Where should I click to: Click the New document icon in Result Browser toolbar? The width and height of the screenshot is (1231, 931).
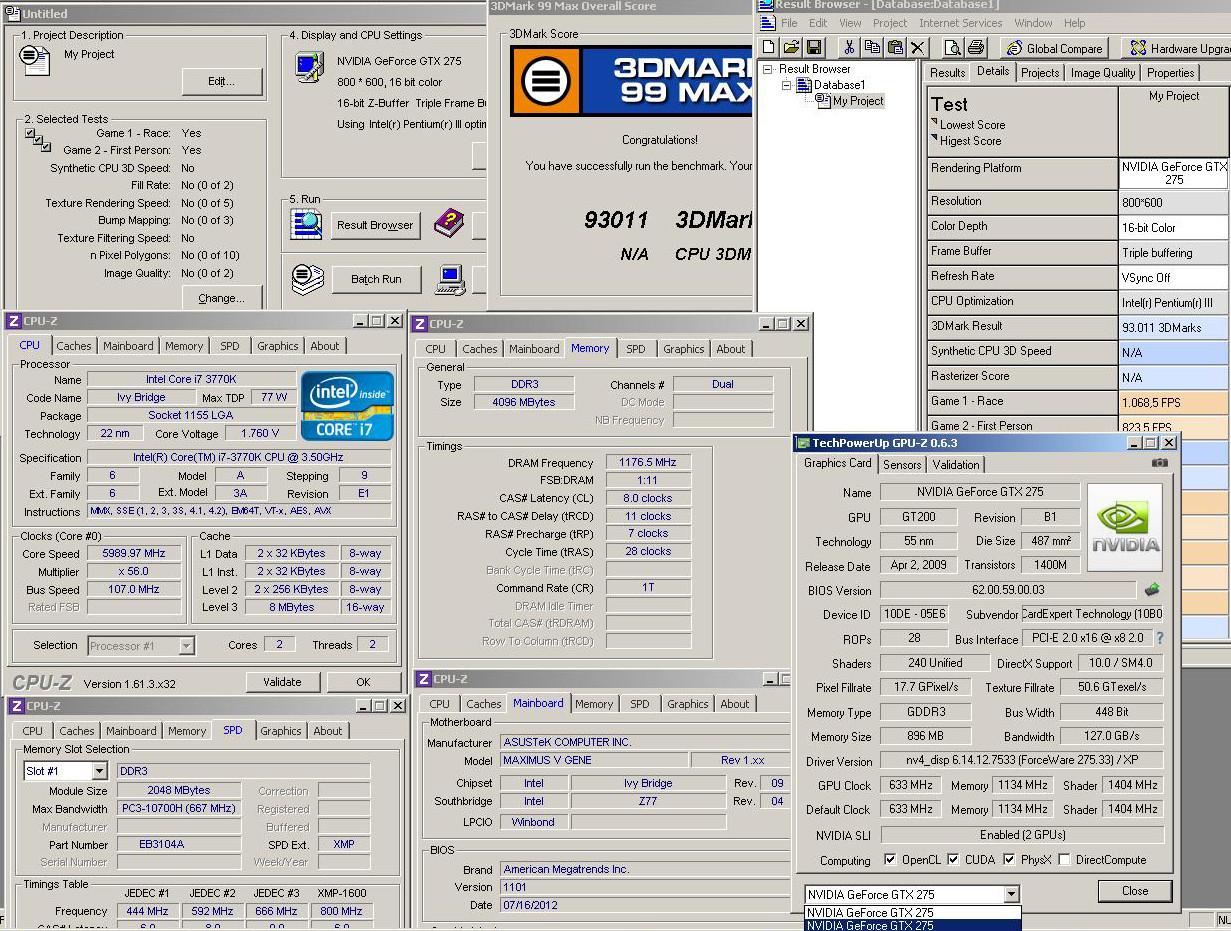pyautogui.click(x=769, y=47)
